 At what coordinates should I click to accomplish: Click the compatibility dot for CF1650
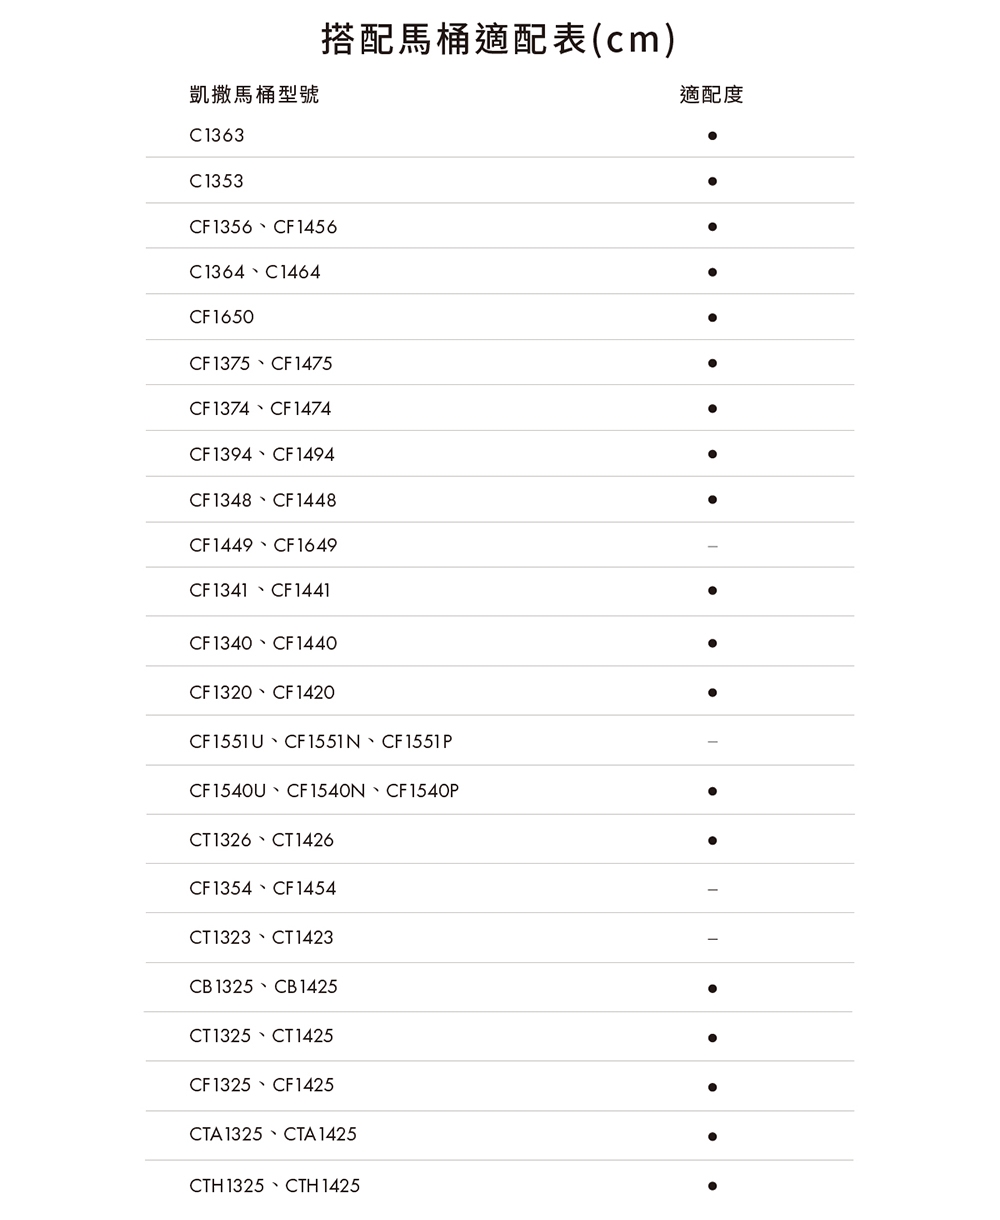tap(711, 318)
